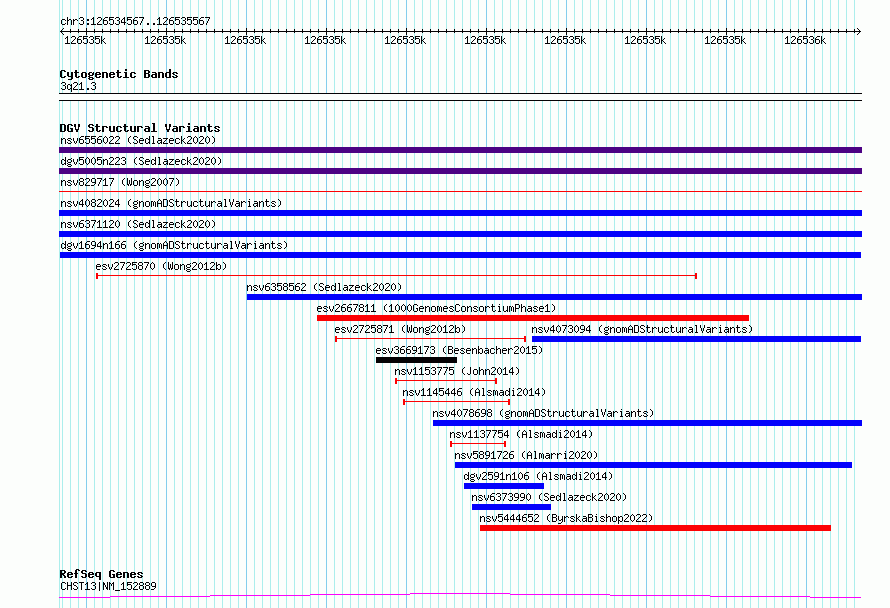Click the DGV Structural Variants track title
The height and width of the screenshot is (608, 890).
point(140,128)
